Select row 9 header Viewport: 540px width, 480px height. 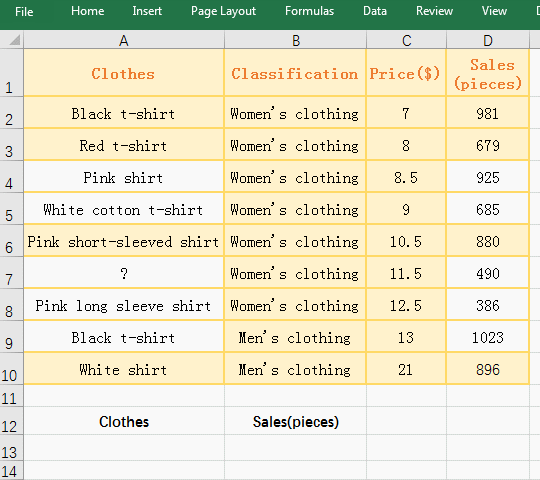tap(11, 337)
